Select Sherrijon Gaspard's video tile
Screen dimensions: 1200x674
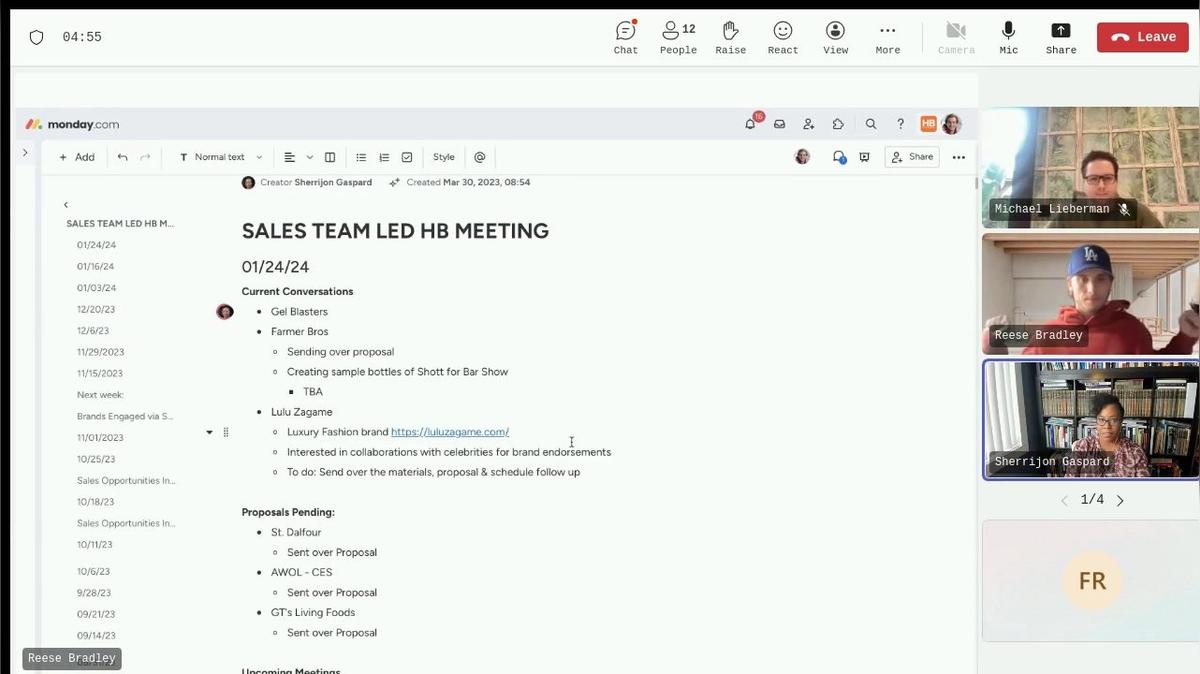[x=1090, y=420]
